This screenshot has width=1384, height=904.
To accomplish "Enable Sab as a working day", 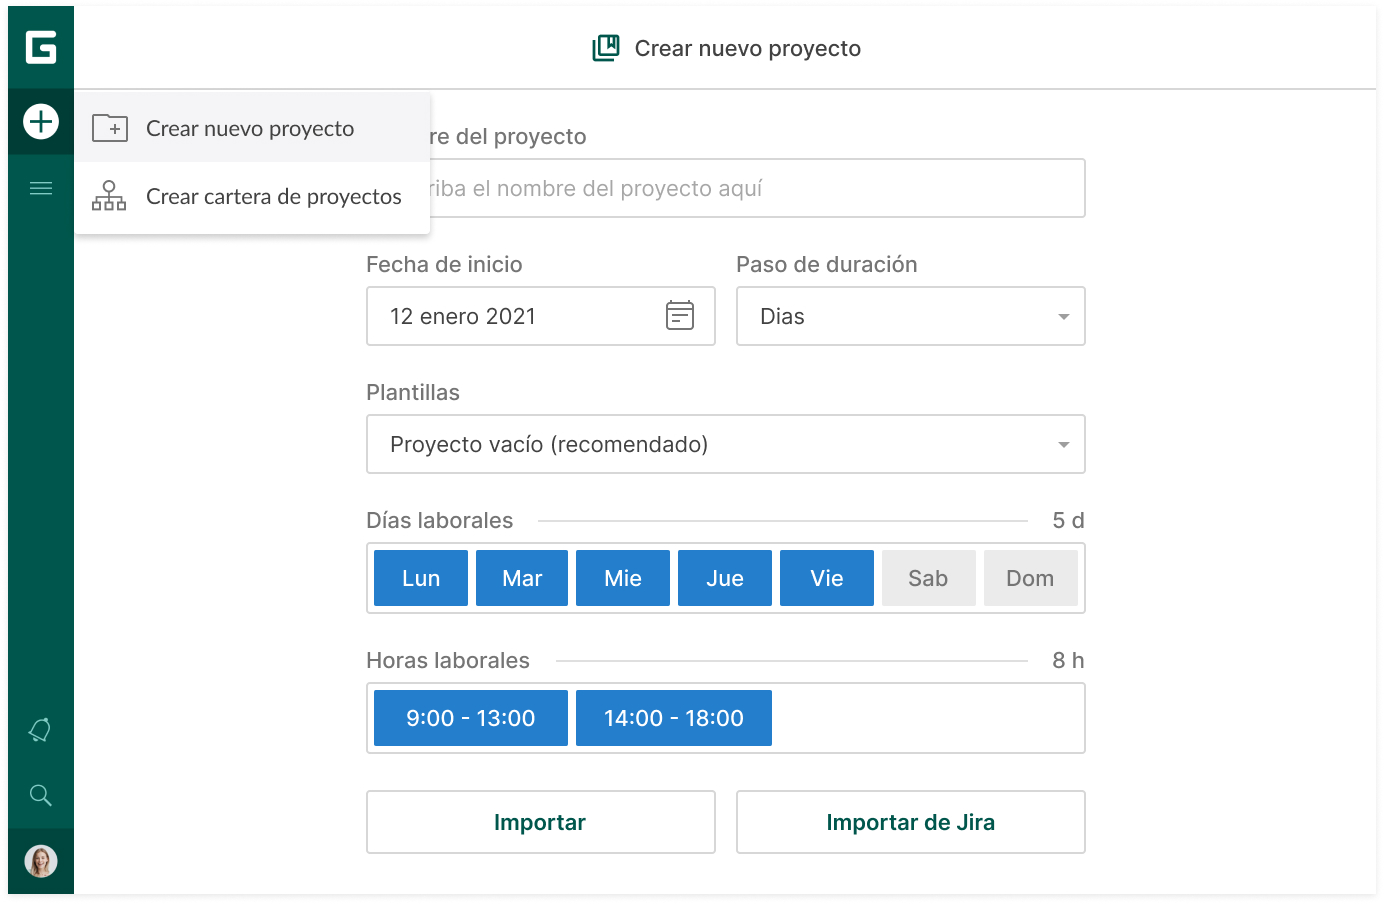I will click(928, 578).
